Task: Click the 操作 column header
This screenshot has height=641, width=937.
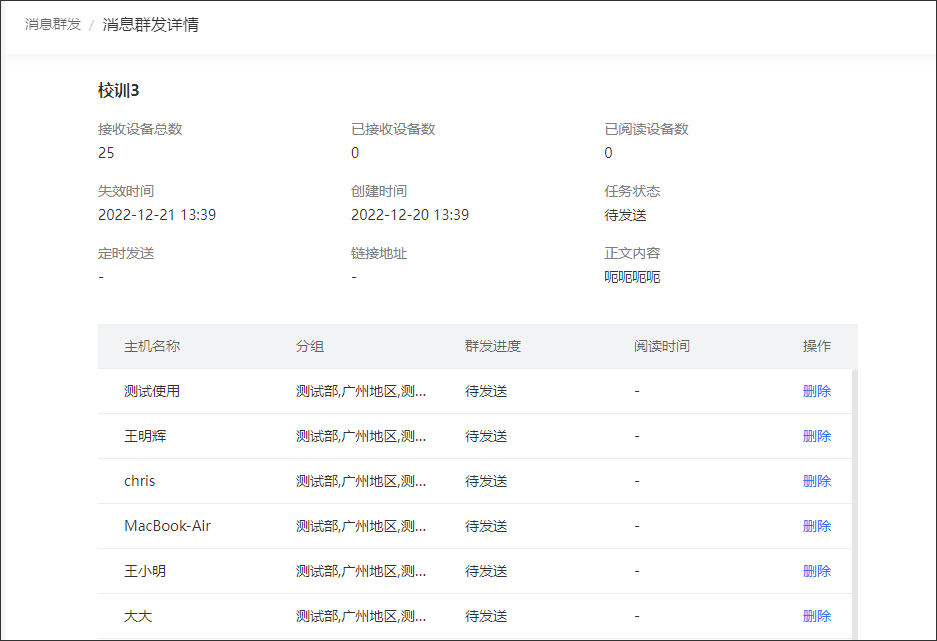Action: point(816,346)
